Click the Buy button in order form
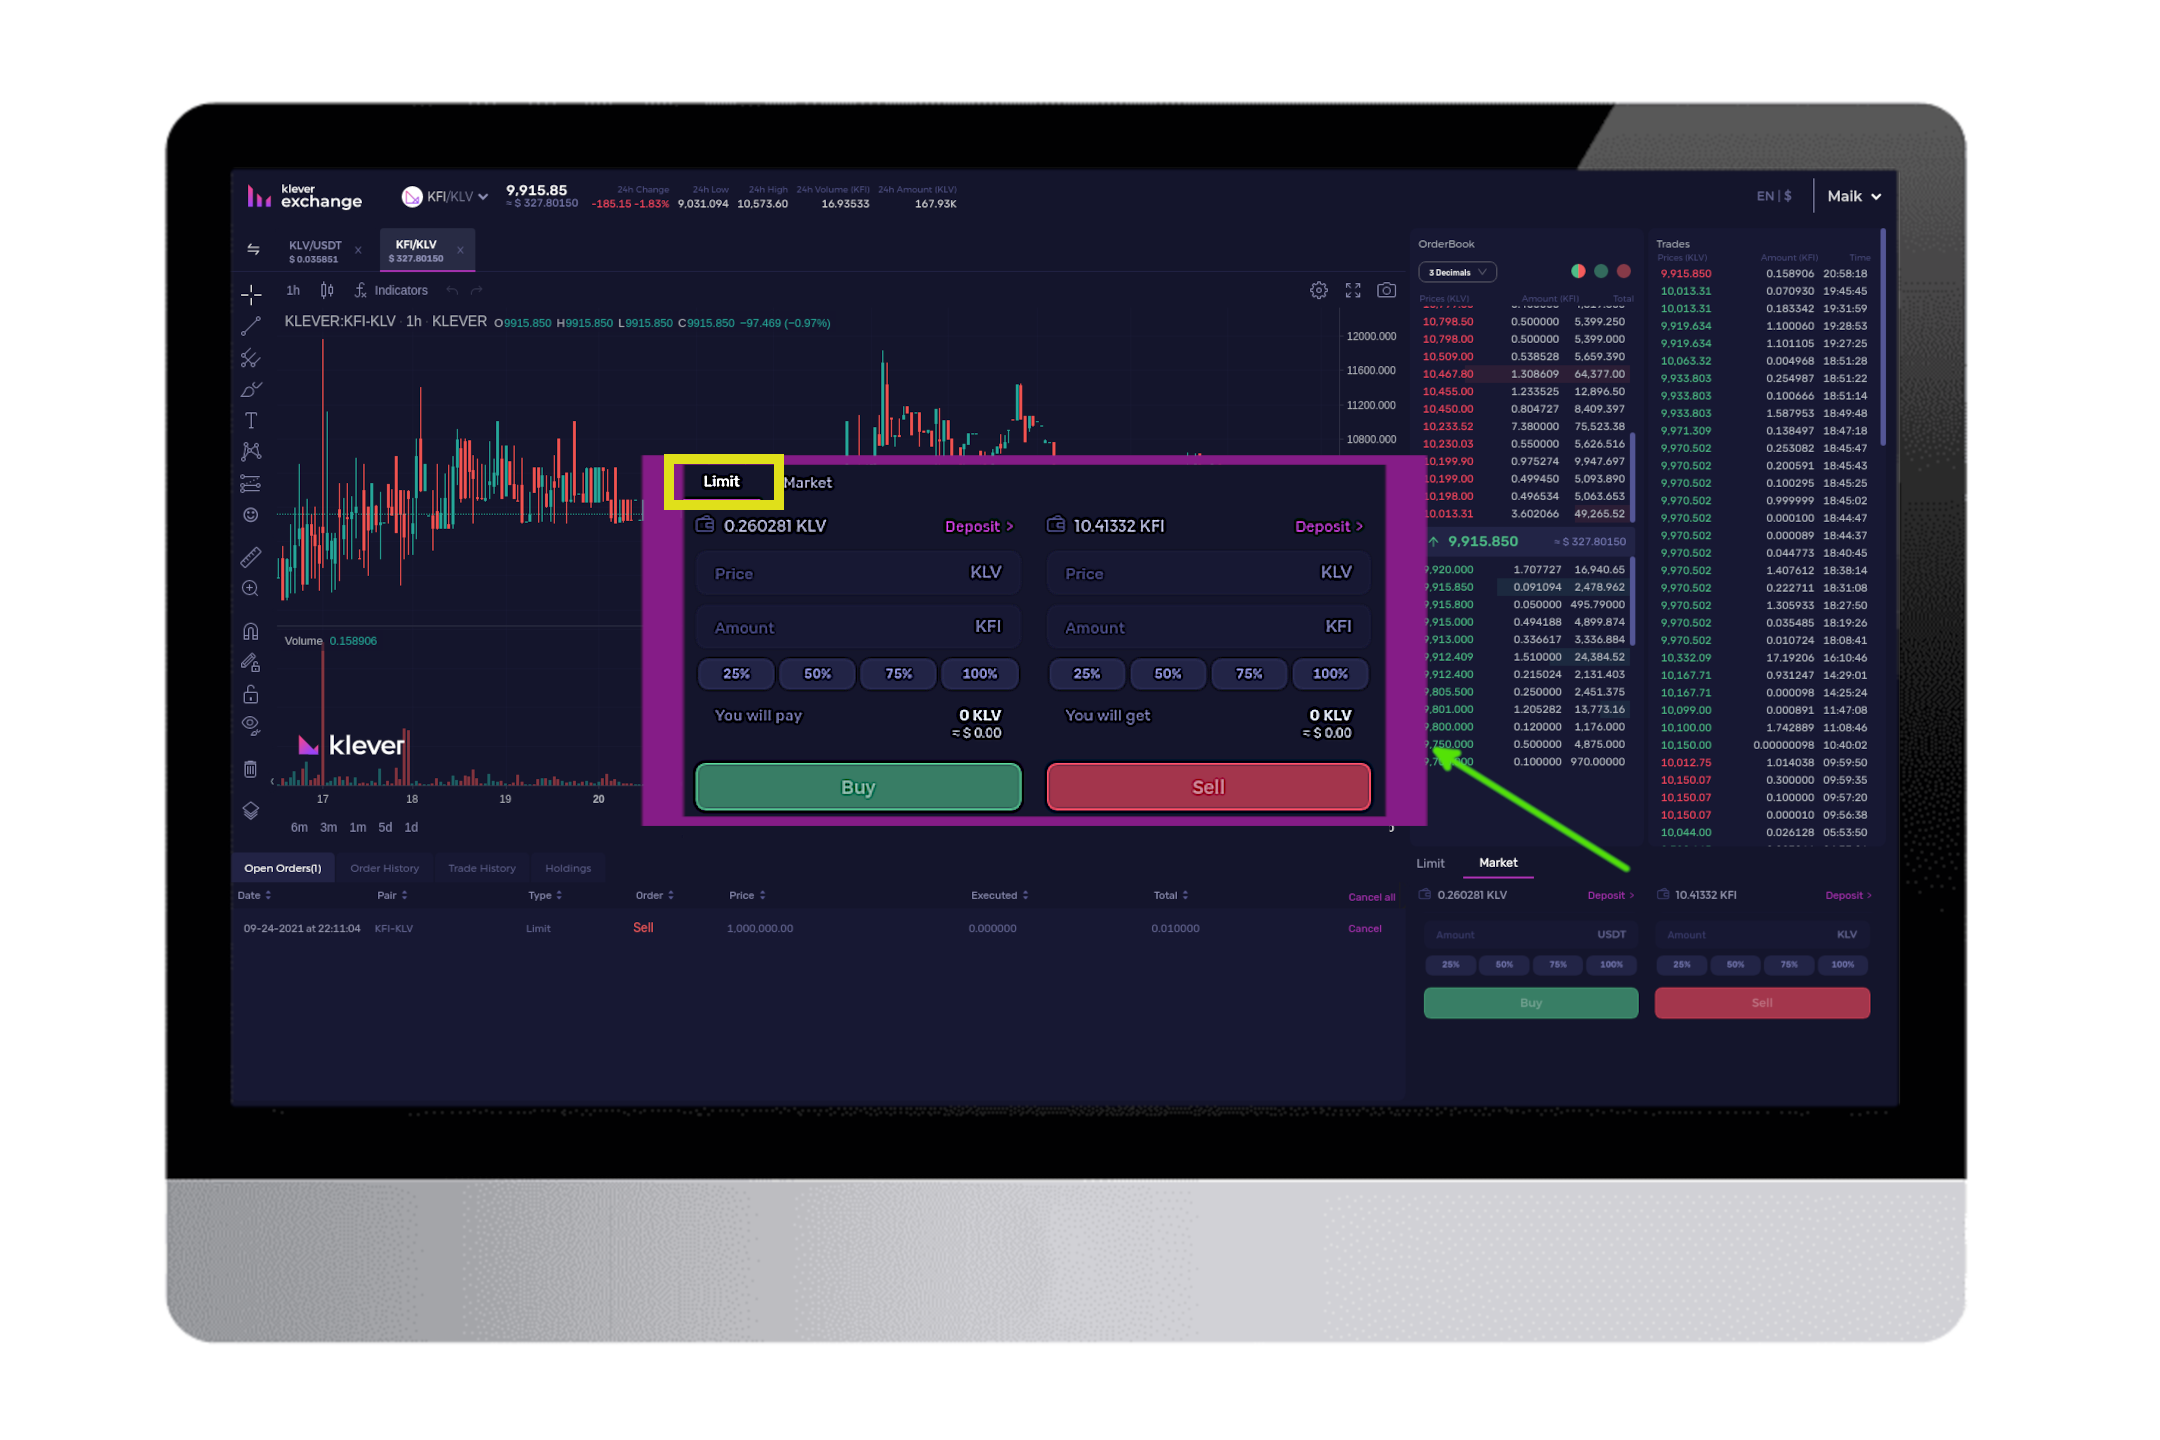 860,786
